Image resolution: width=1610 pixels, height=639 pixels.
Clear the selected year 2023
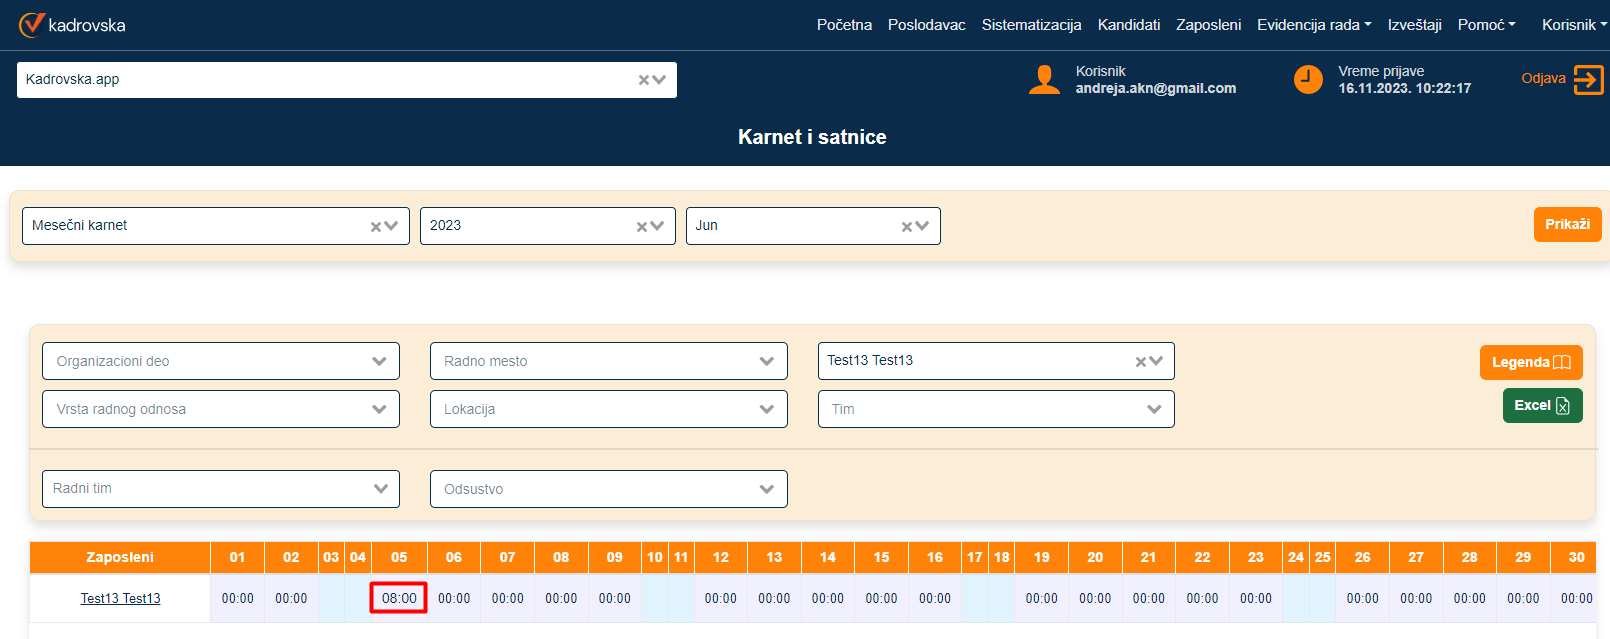[642, 227]
